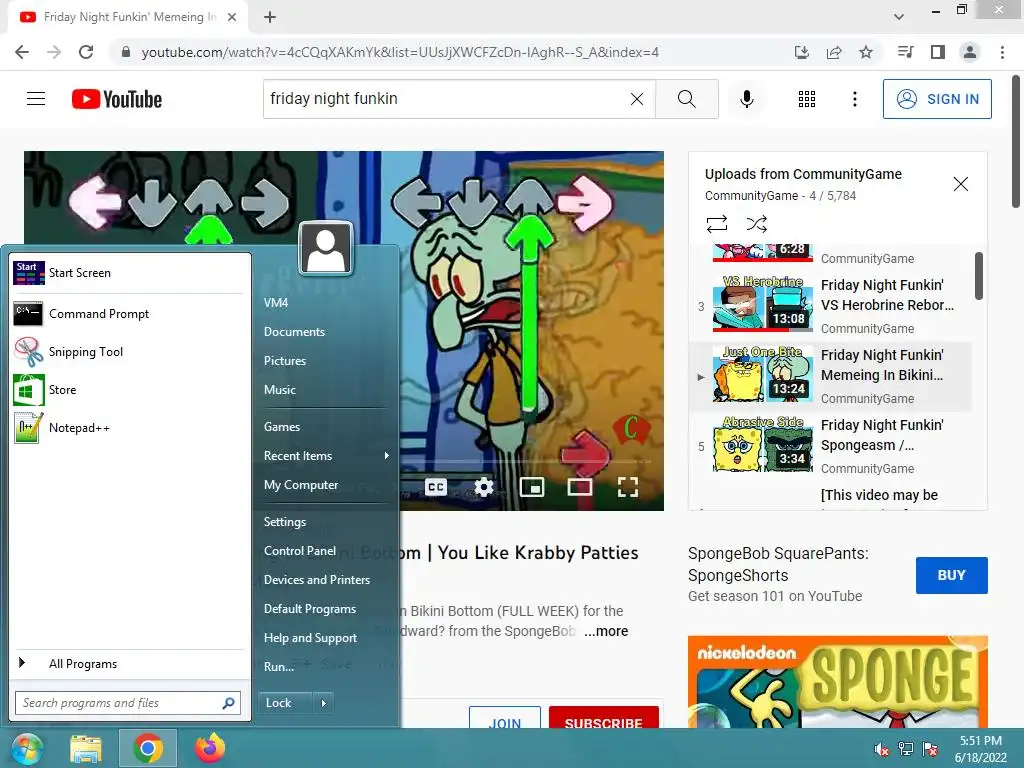
Task: Toggle playlist loop
Action: click(716, 224)
